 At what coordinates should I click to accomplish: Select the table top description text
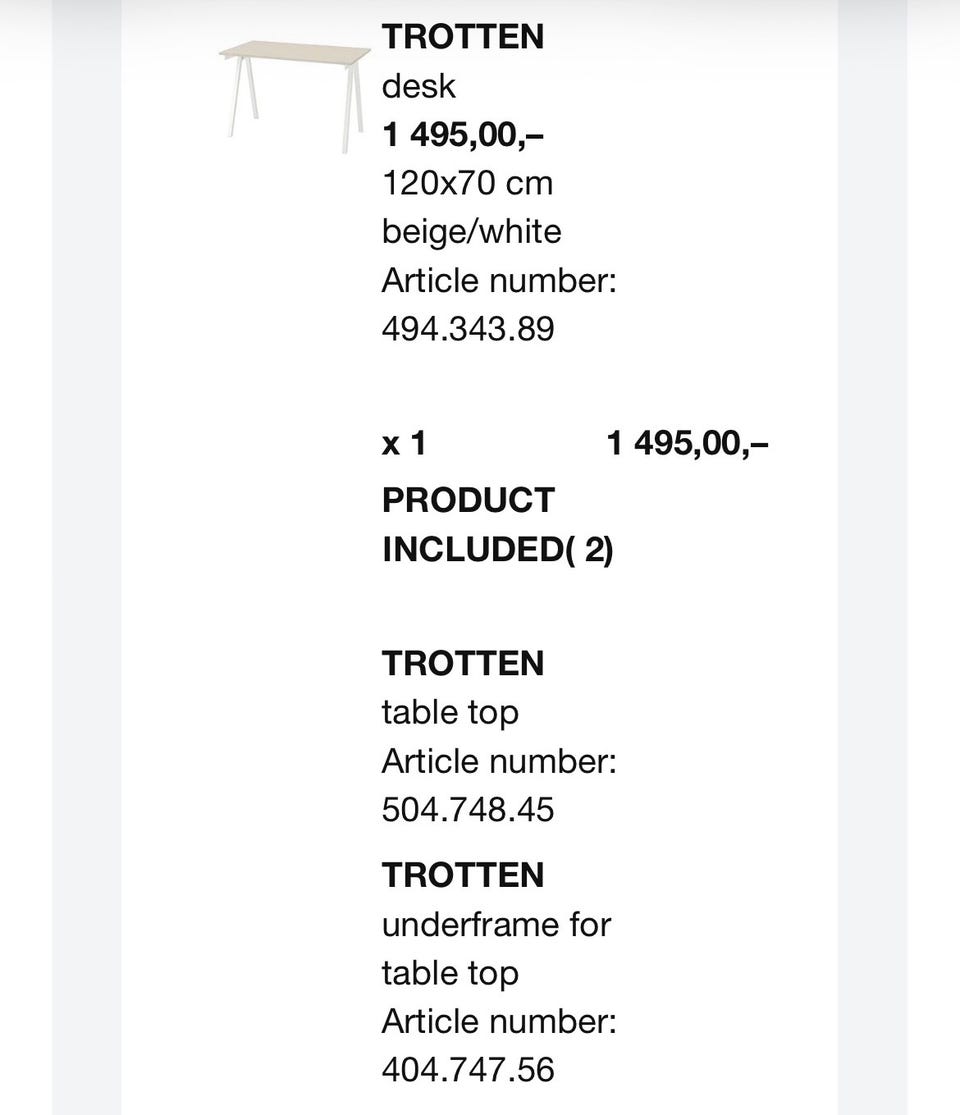tap(450, 713)
